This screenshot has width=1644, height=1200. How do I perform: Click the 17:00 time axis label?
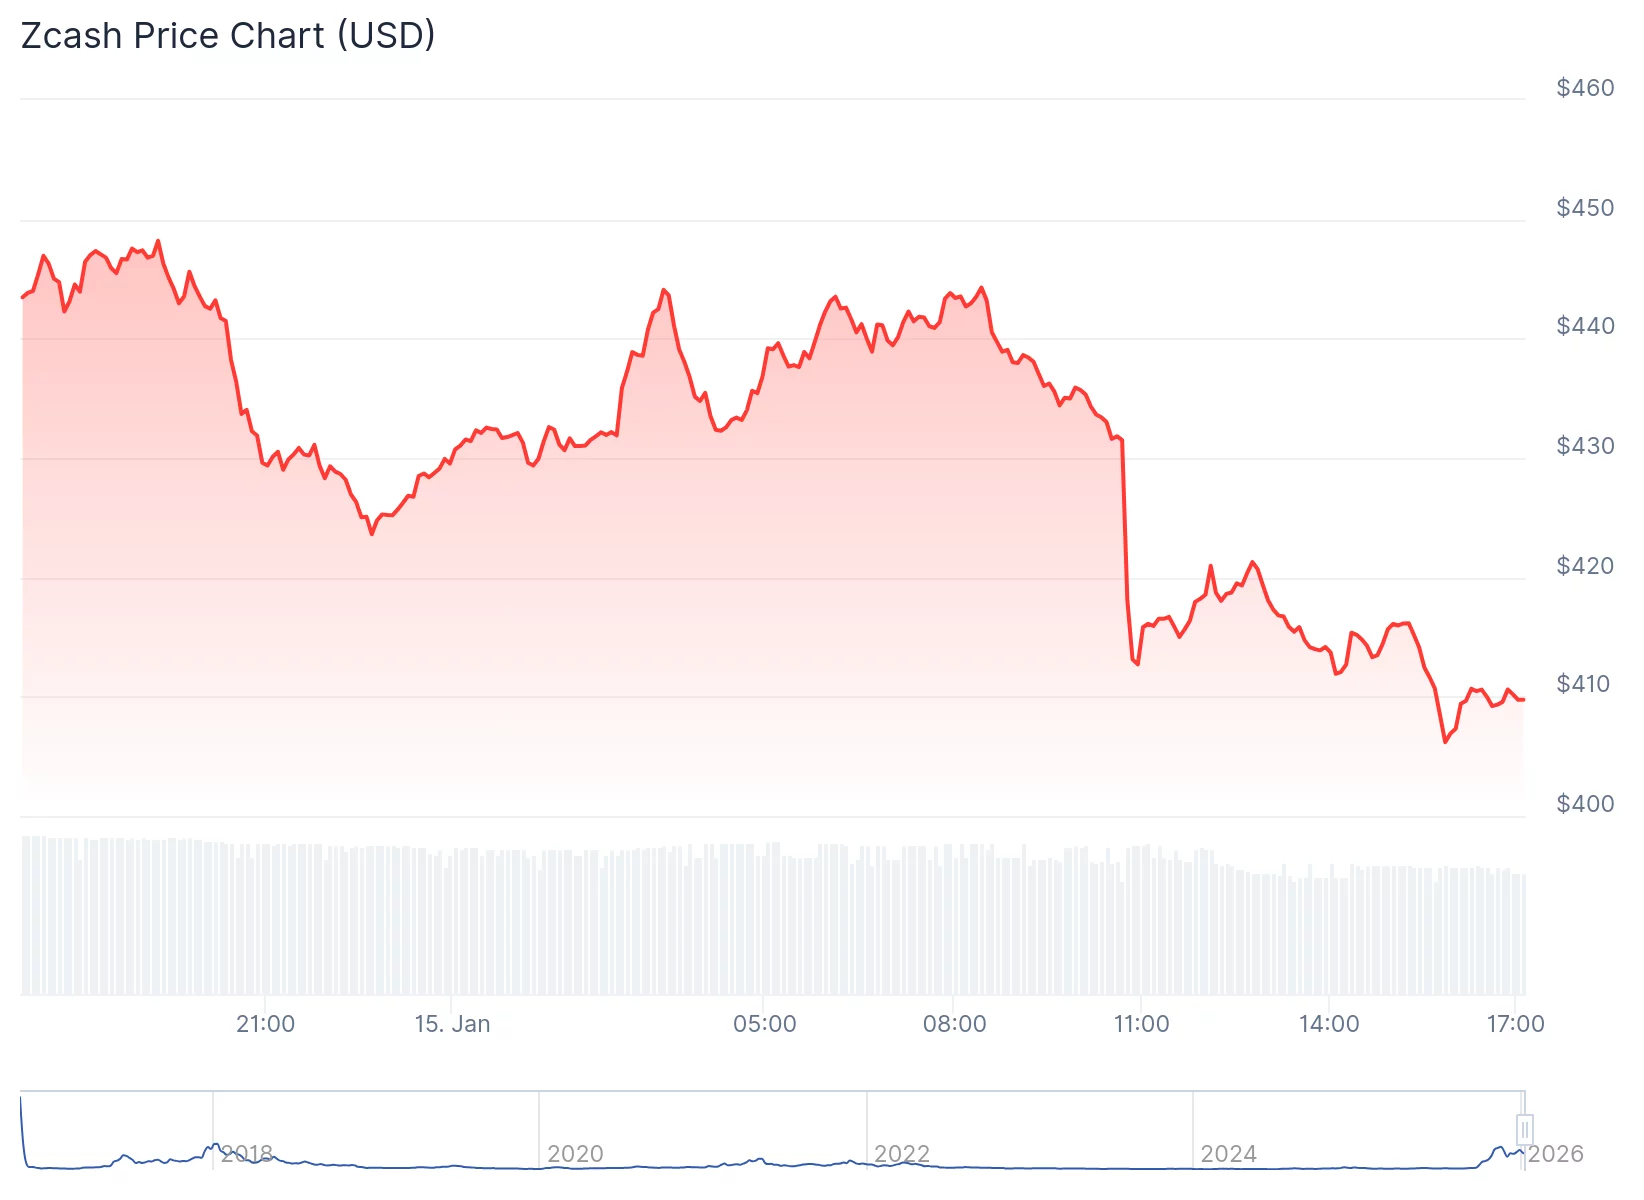1515,1024
